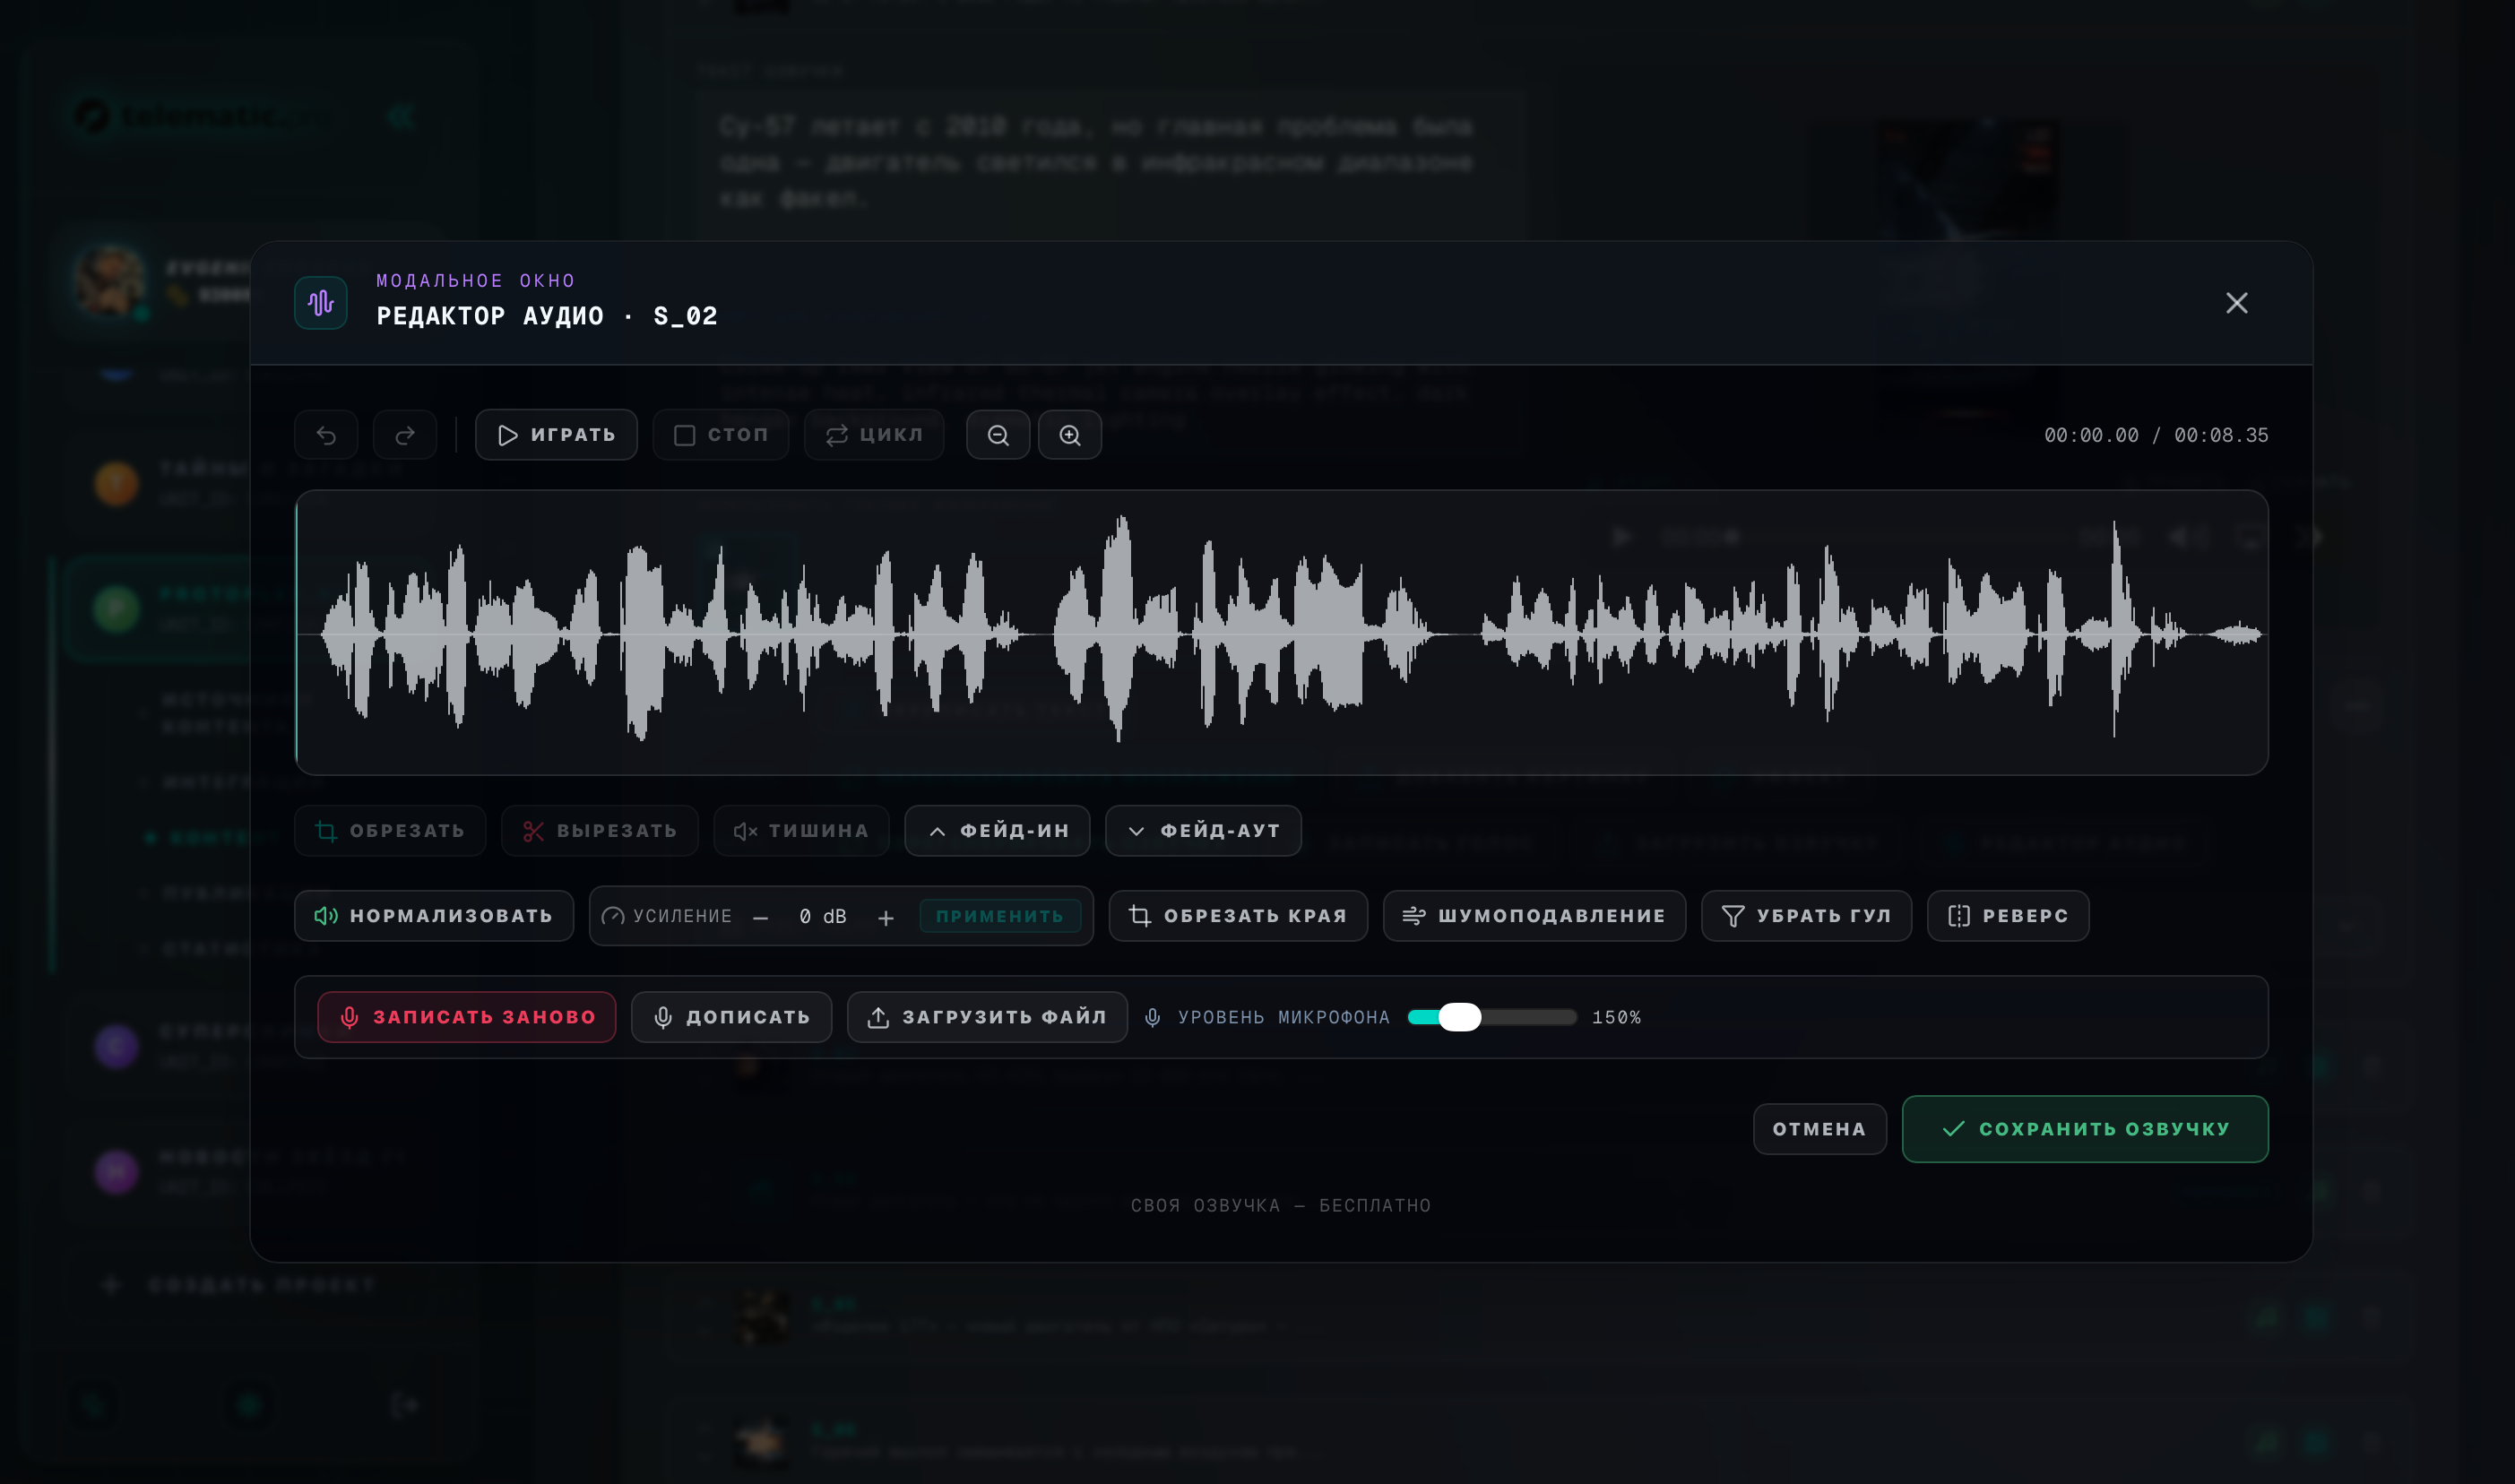The width and height of the screenshot is (2515, 1484).
Task: Click inside the waveform display
Action: point(1282,633)
